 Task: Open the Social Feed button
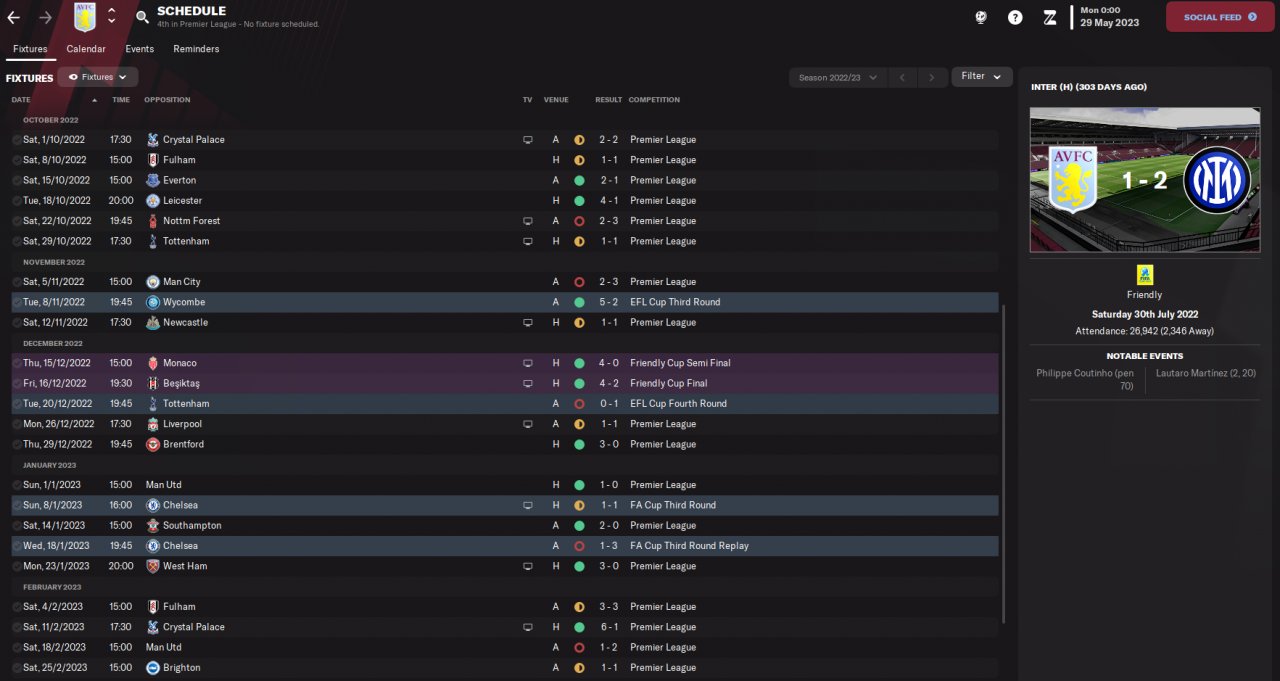tap(1220, 17)
